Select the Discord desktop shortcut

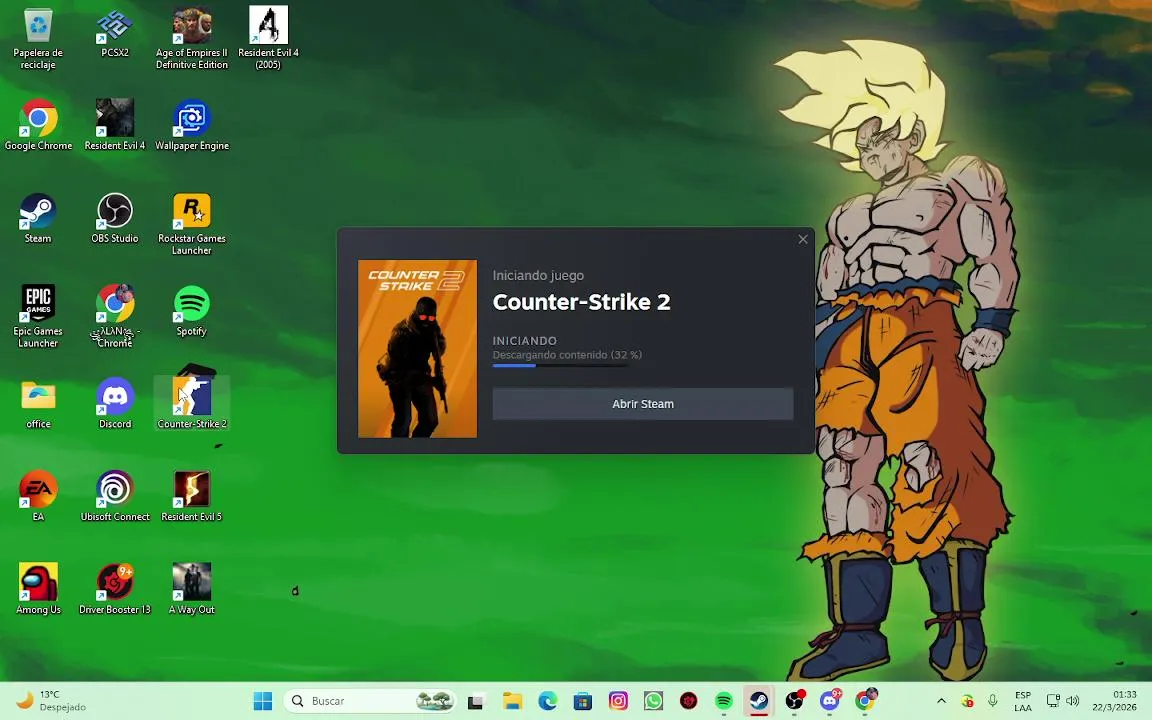tap(115, 403)
